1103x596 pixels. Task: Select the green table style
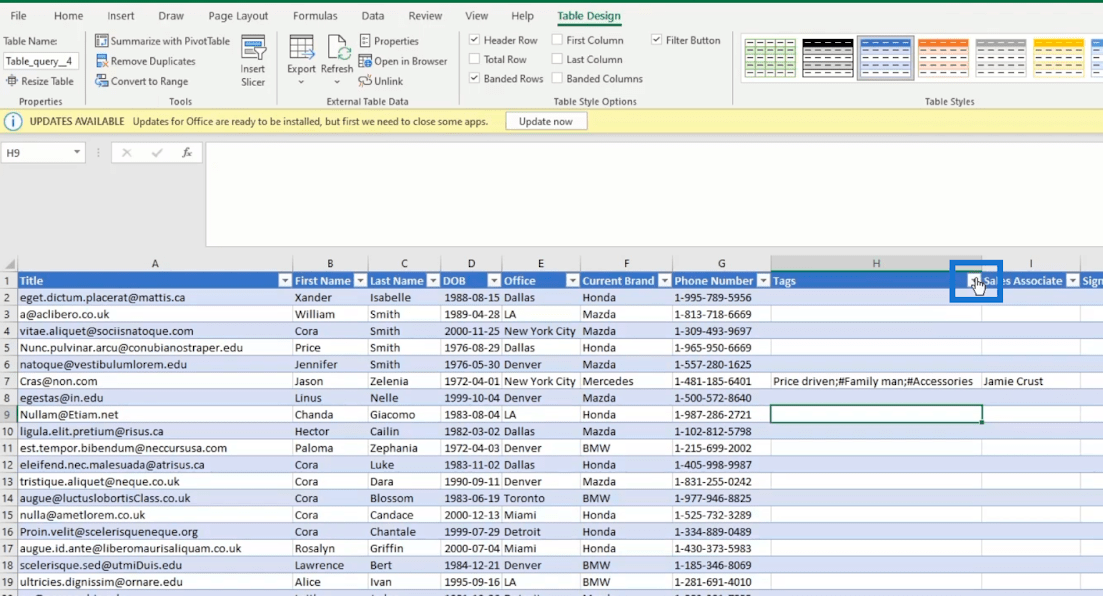coord(770,58)
